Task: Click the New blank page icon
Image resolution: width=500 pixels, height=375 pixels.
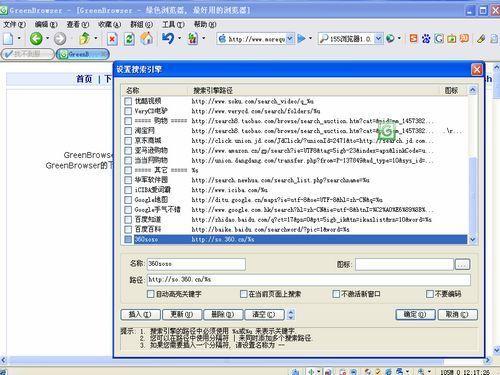Action: 8,39
